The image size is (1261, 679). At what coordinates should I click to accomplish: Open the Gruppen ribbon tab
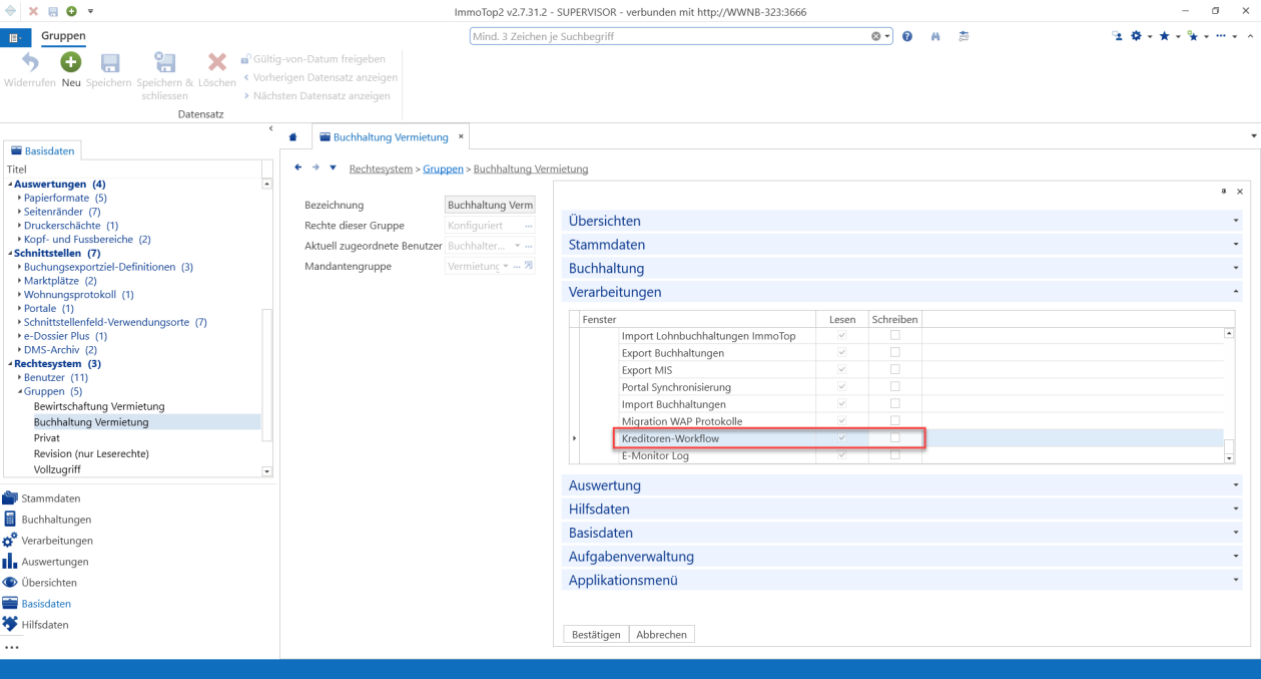pos(63,36)
